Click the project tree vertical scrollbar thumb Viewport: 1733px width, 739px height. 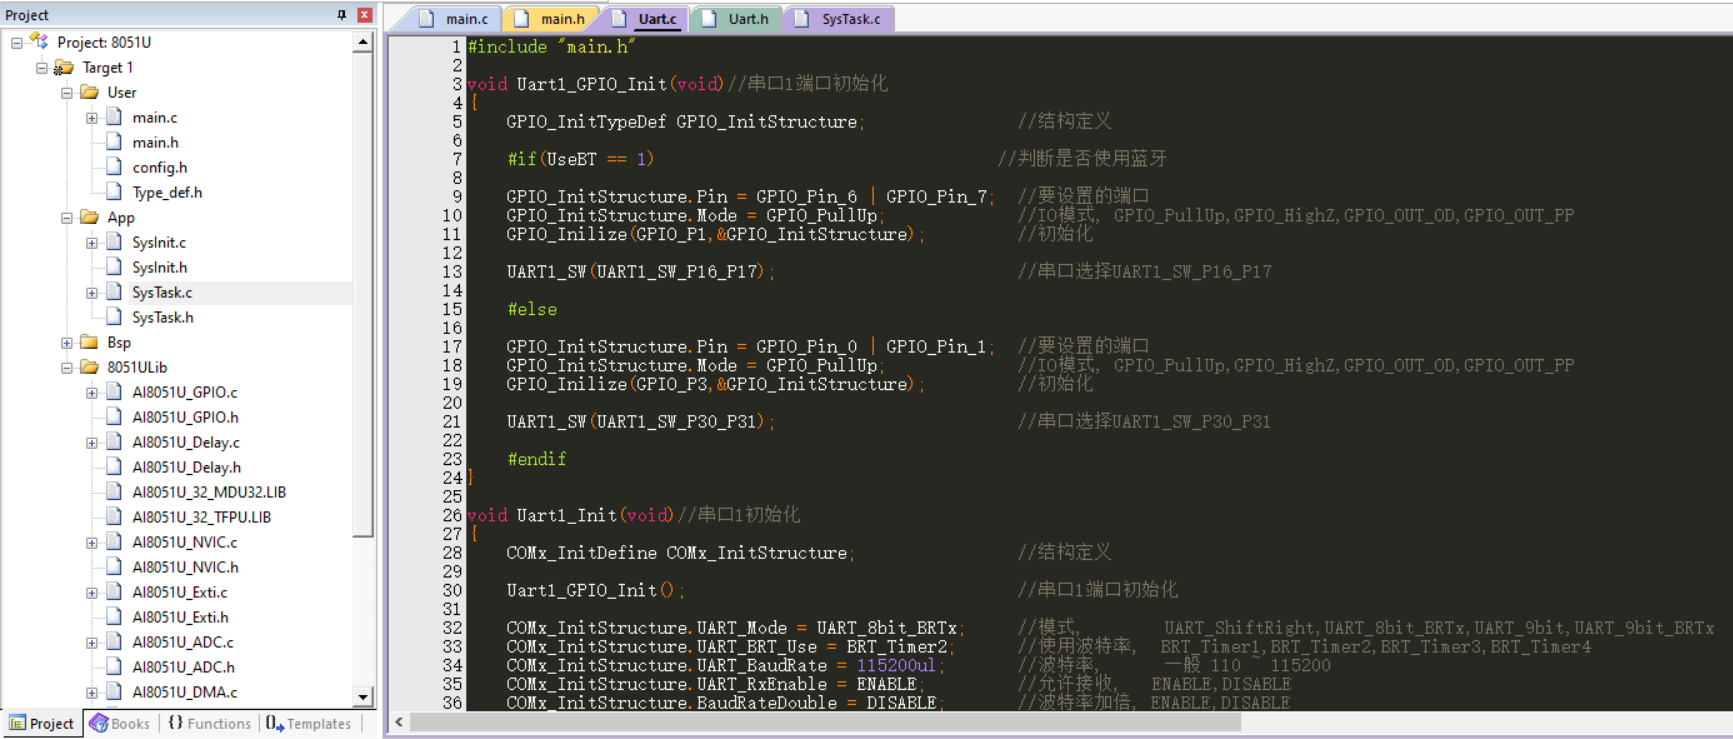point(364,295)
